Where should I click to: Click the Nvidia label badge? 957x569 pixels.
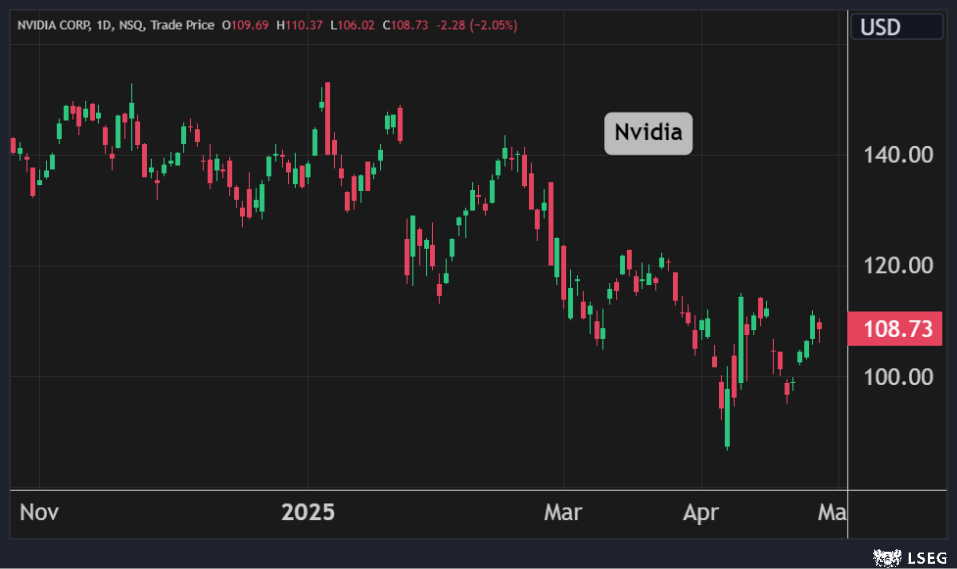coord(648,133)
